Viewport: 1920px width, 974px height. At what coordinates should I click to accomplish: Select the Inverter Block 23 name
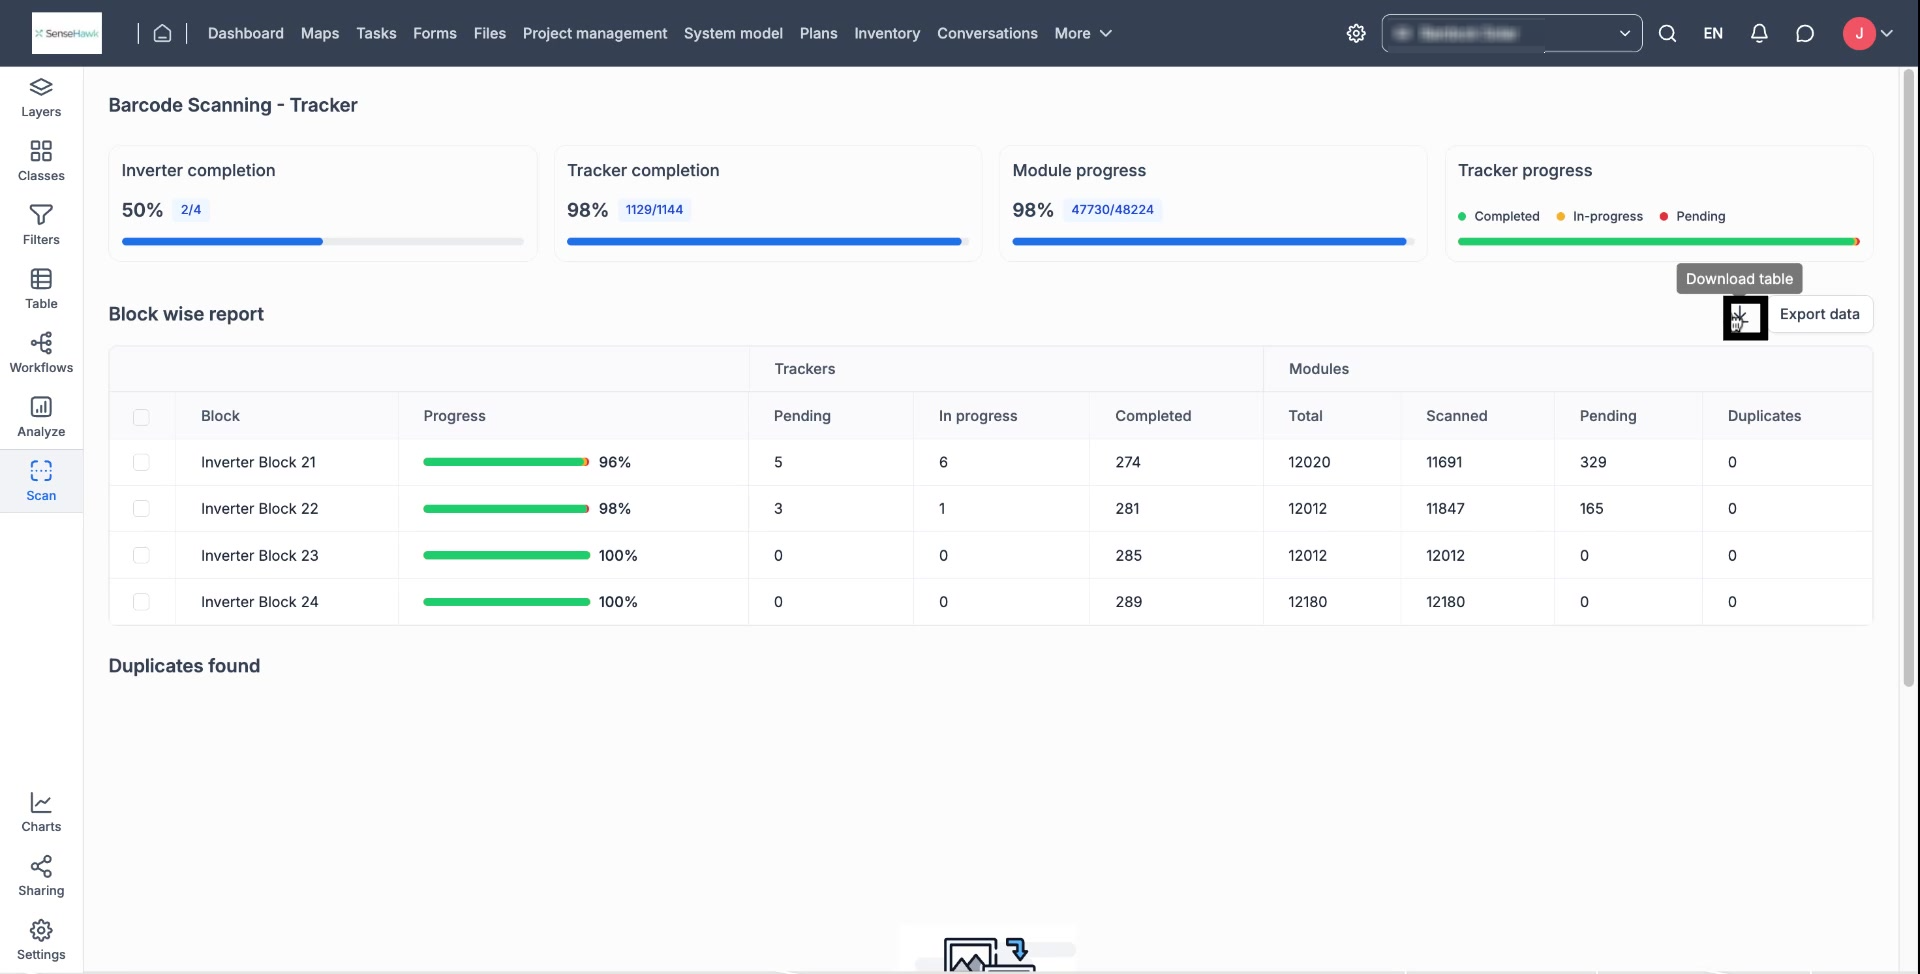point(259,555)
